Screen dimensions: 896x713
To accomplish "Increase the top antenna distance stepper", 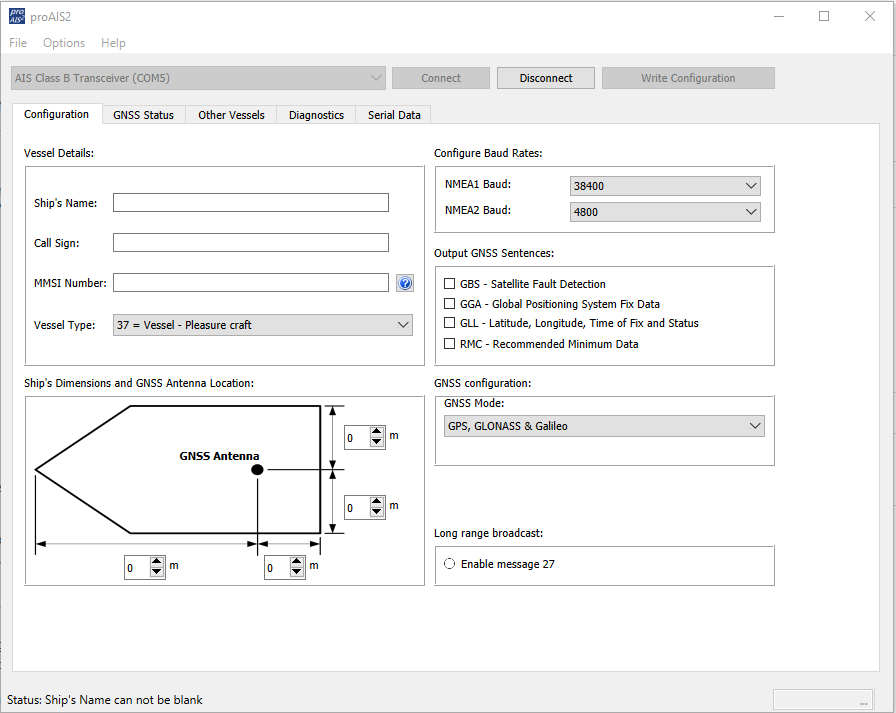I will (377, 432).
